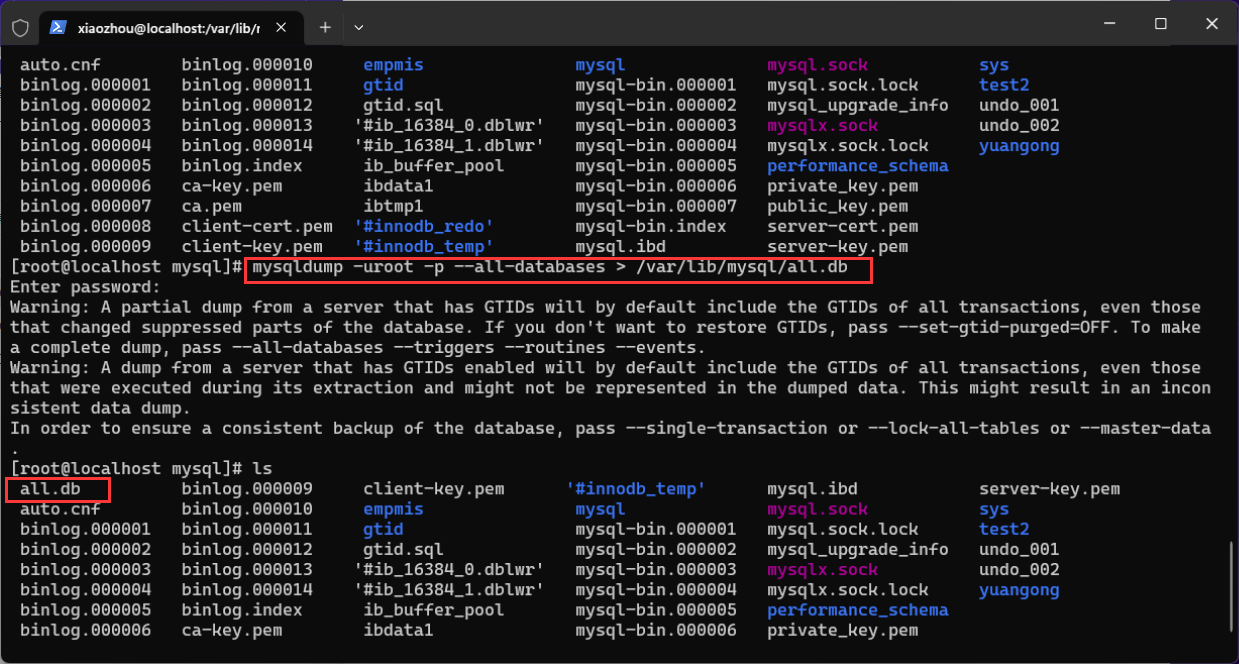Open a new tab with the plus button
The image size is (1239, 664).
pyautogui.click(x=325, y=28)
